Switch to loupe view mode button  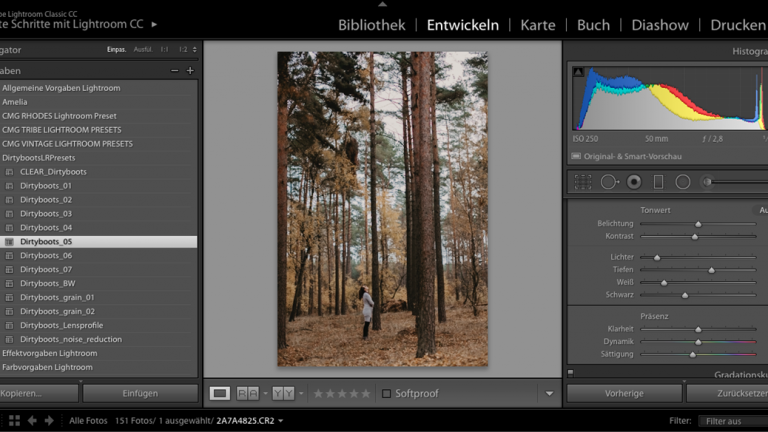point(220,394)
